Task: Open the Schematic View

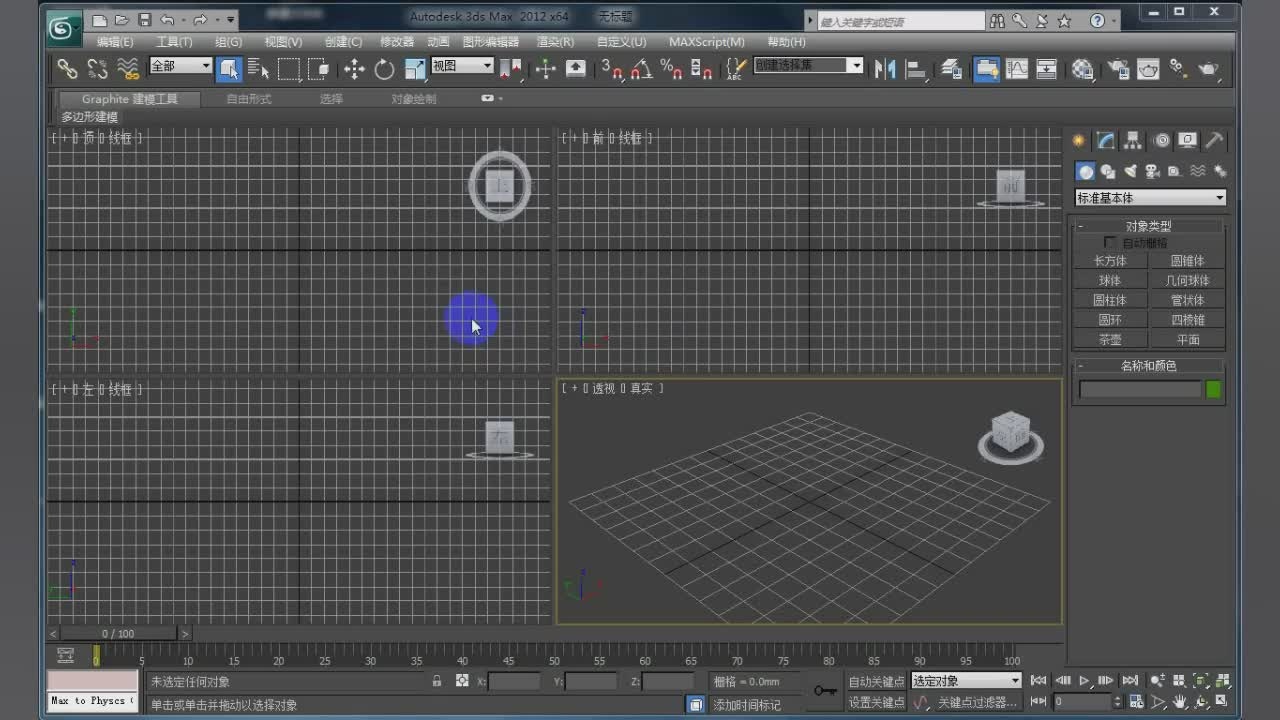Action: pyautogui.click(x=1047, y=68)
